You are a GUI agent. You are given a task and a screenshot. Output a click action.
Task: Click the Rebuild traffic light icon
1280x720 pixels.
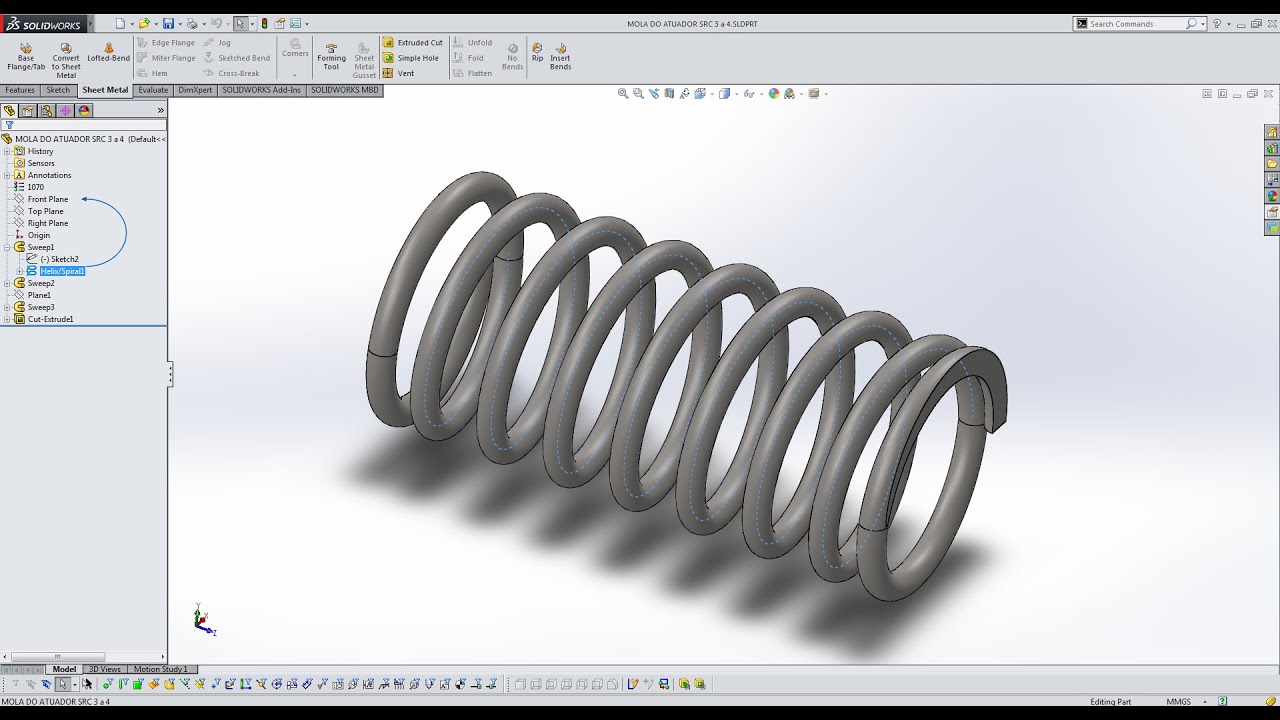click(x=264, y=23)
